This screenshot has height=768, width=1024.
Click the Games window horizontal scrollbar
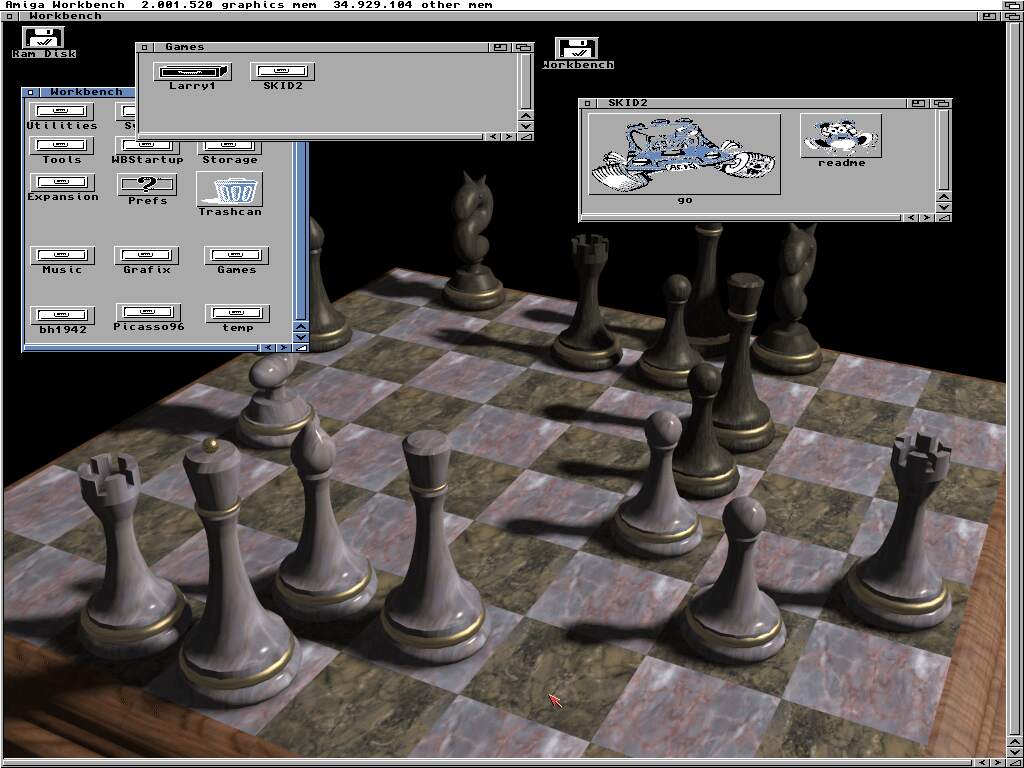point(313,136)
